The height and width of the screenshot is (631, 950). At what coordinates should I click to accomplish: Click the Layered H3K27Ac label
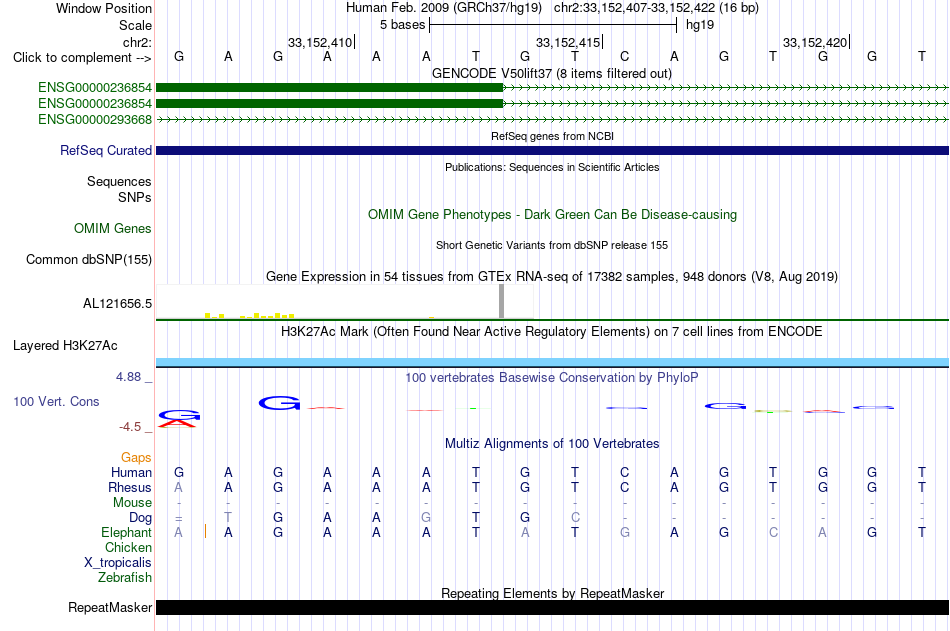pos(65,346)
